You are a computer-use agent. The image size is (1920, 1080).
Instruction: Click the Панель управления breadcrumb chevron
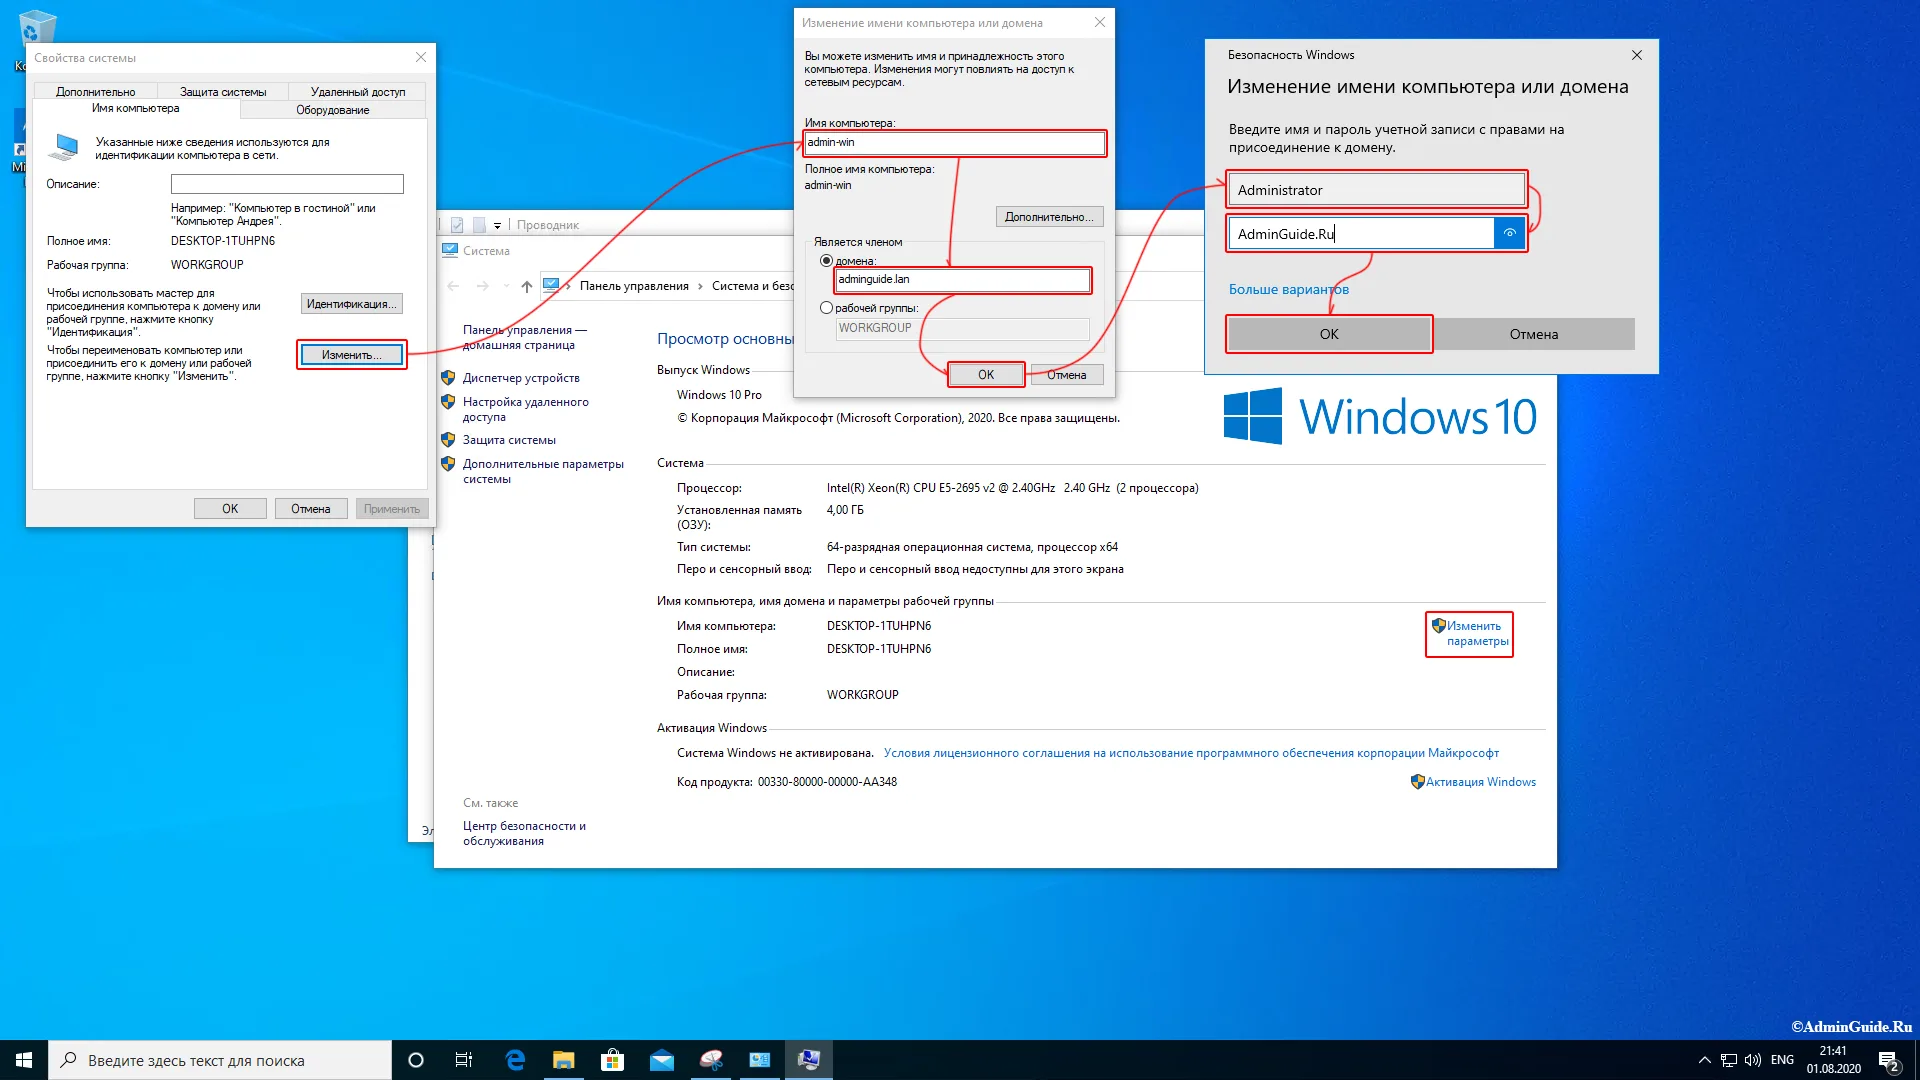pyautogui.click(x=700, y=286)
